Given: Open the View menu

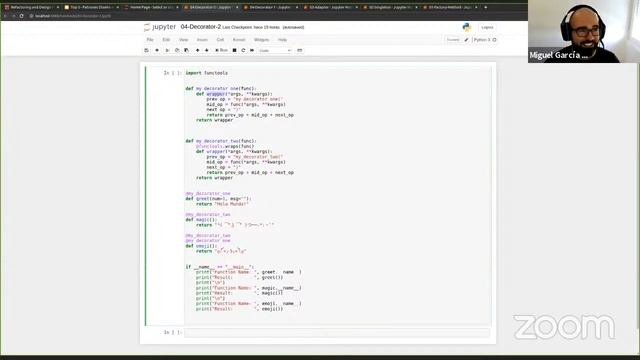Looking at the screenshot, I should click(184, 40).
